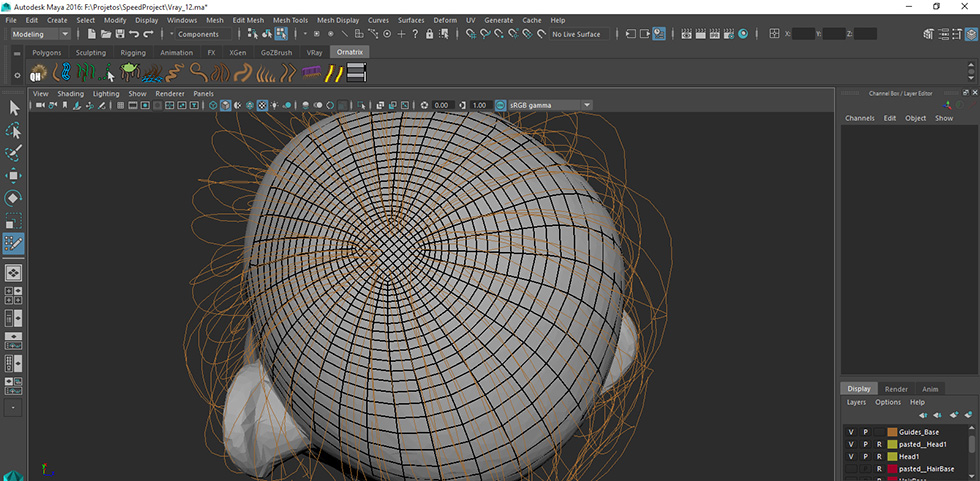Click the Open scene folder icon

(x=105, y=34)
